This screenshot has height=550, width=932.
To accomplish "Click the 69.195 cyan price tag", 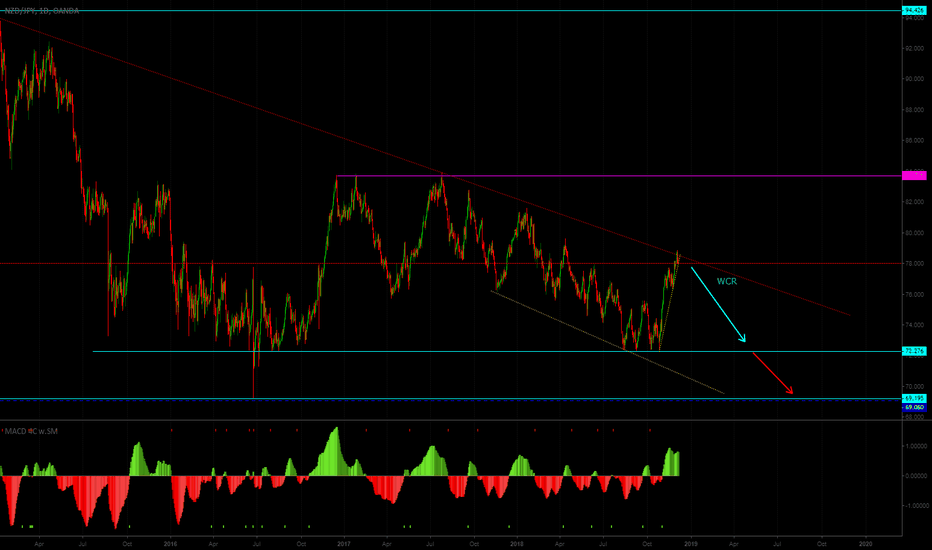I will tap(914, 398).
